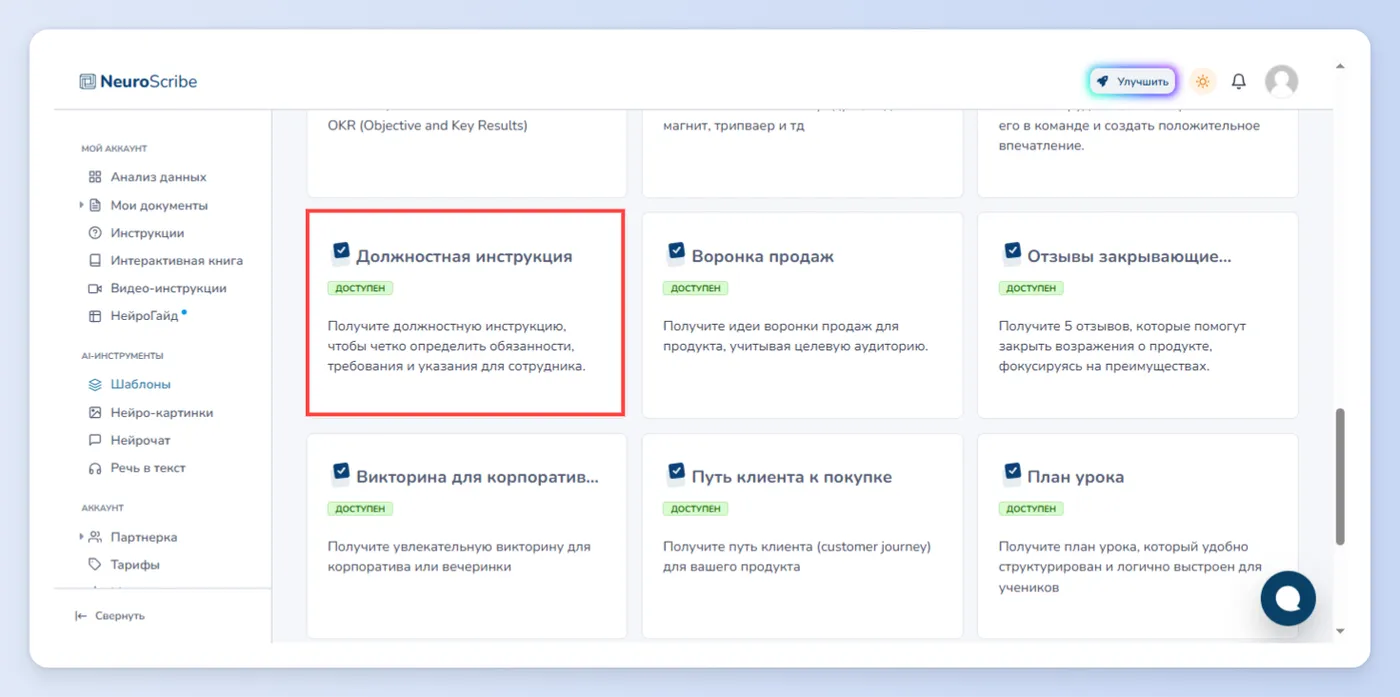Open the round chat widget button
This screenshot has height=697, width=1400.
[1288, 598]
